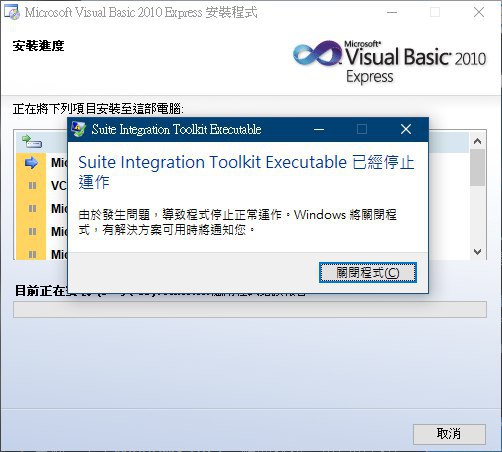502x452 pixels.
Task: Click scroll up arrow of install list
Action: pos(477,141)
